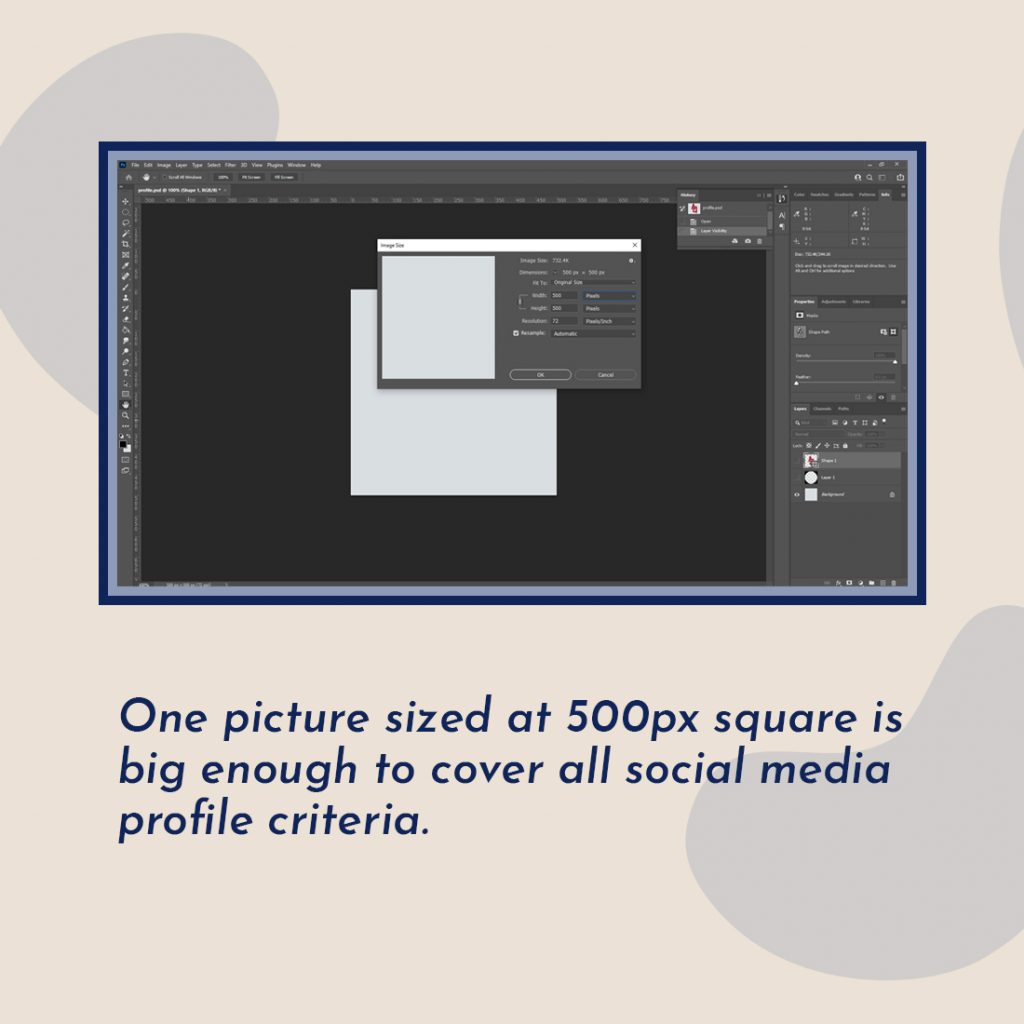Click the 100% zoom button
1024x1024 pixels.
click(x=223, y=177)
